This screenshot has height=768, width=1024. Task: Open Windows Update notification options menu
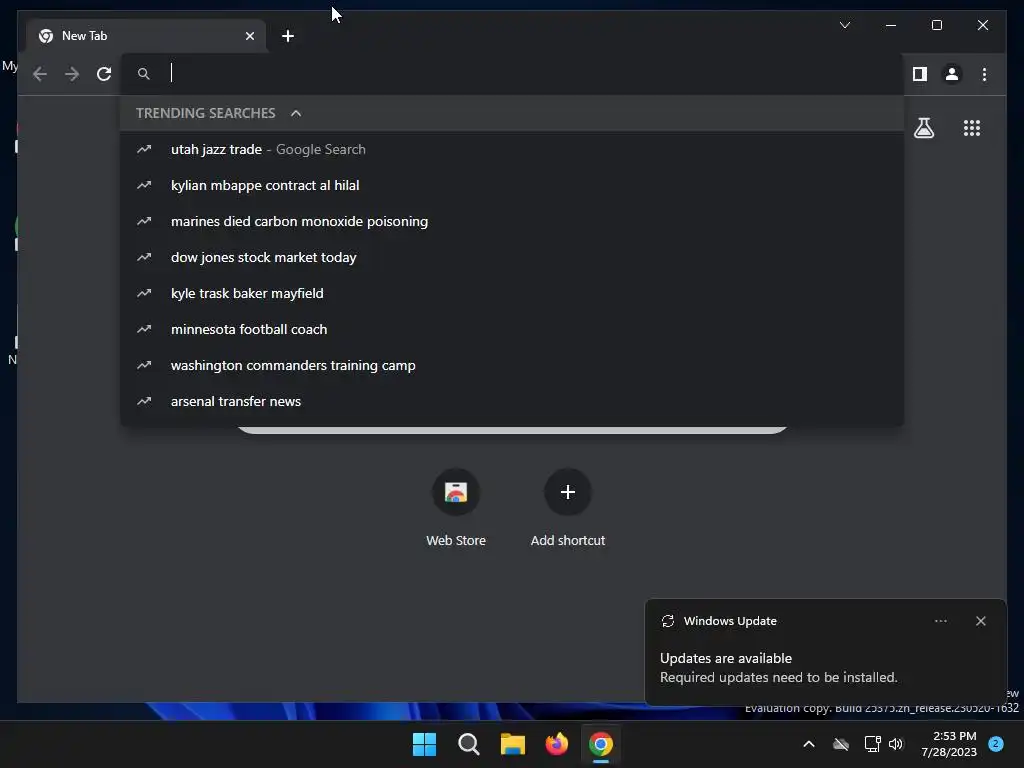[x=940, y=621]
